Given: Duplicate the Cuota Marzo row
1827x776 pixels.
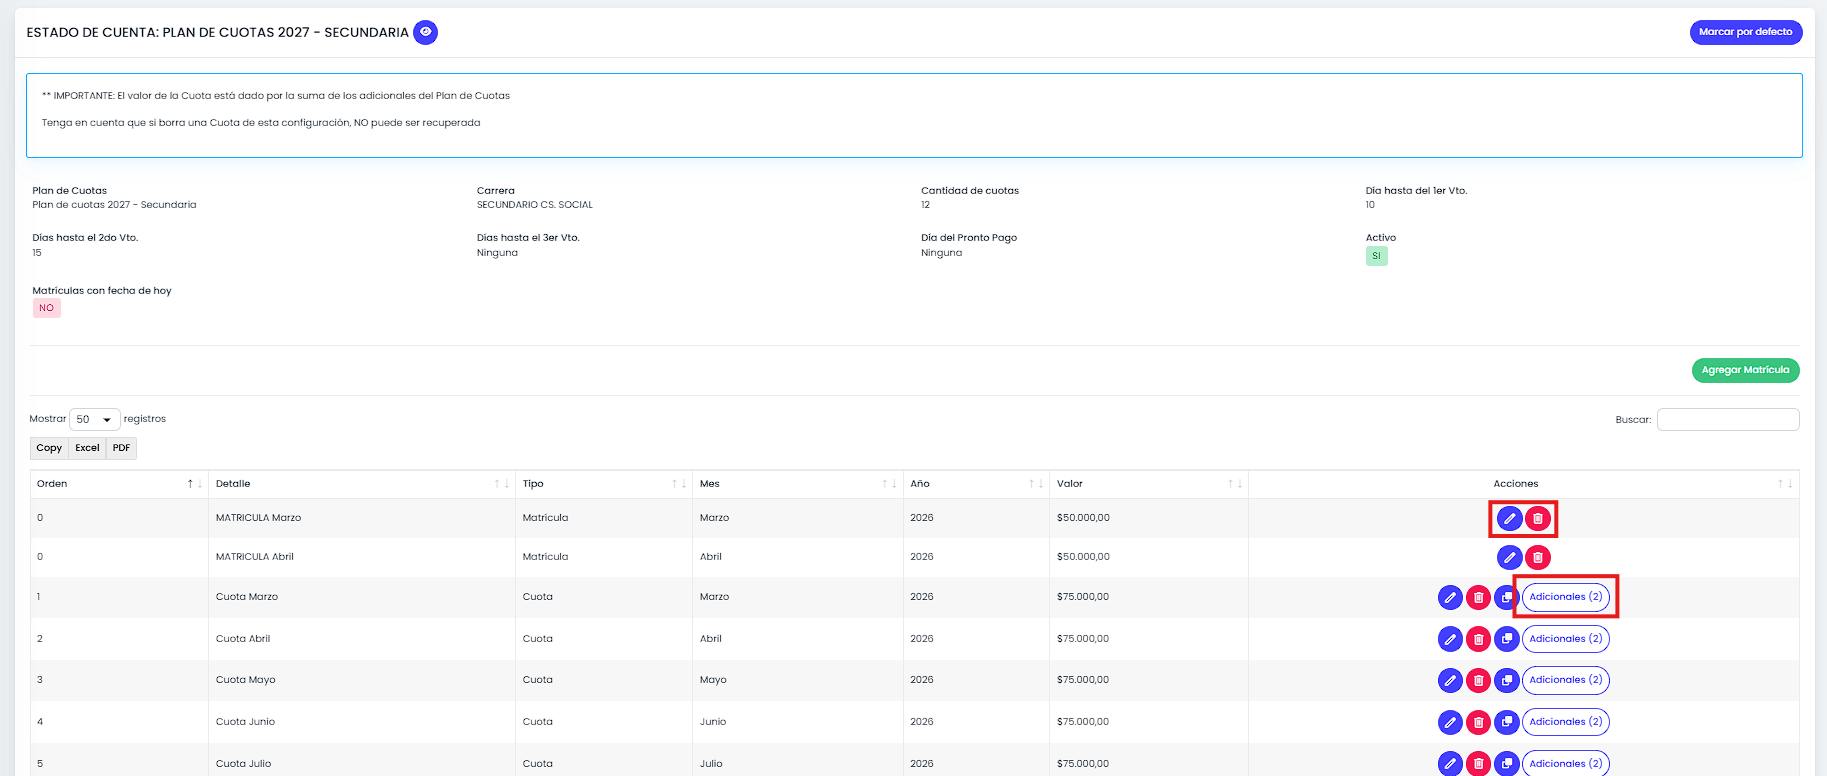Looking at the screenshot, I should [x=1506, y=597].
